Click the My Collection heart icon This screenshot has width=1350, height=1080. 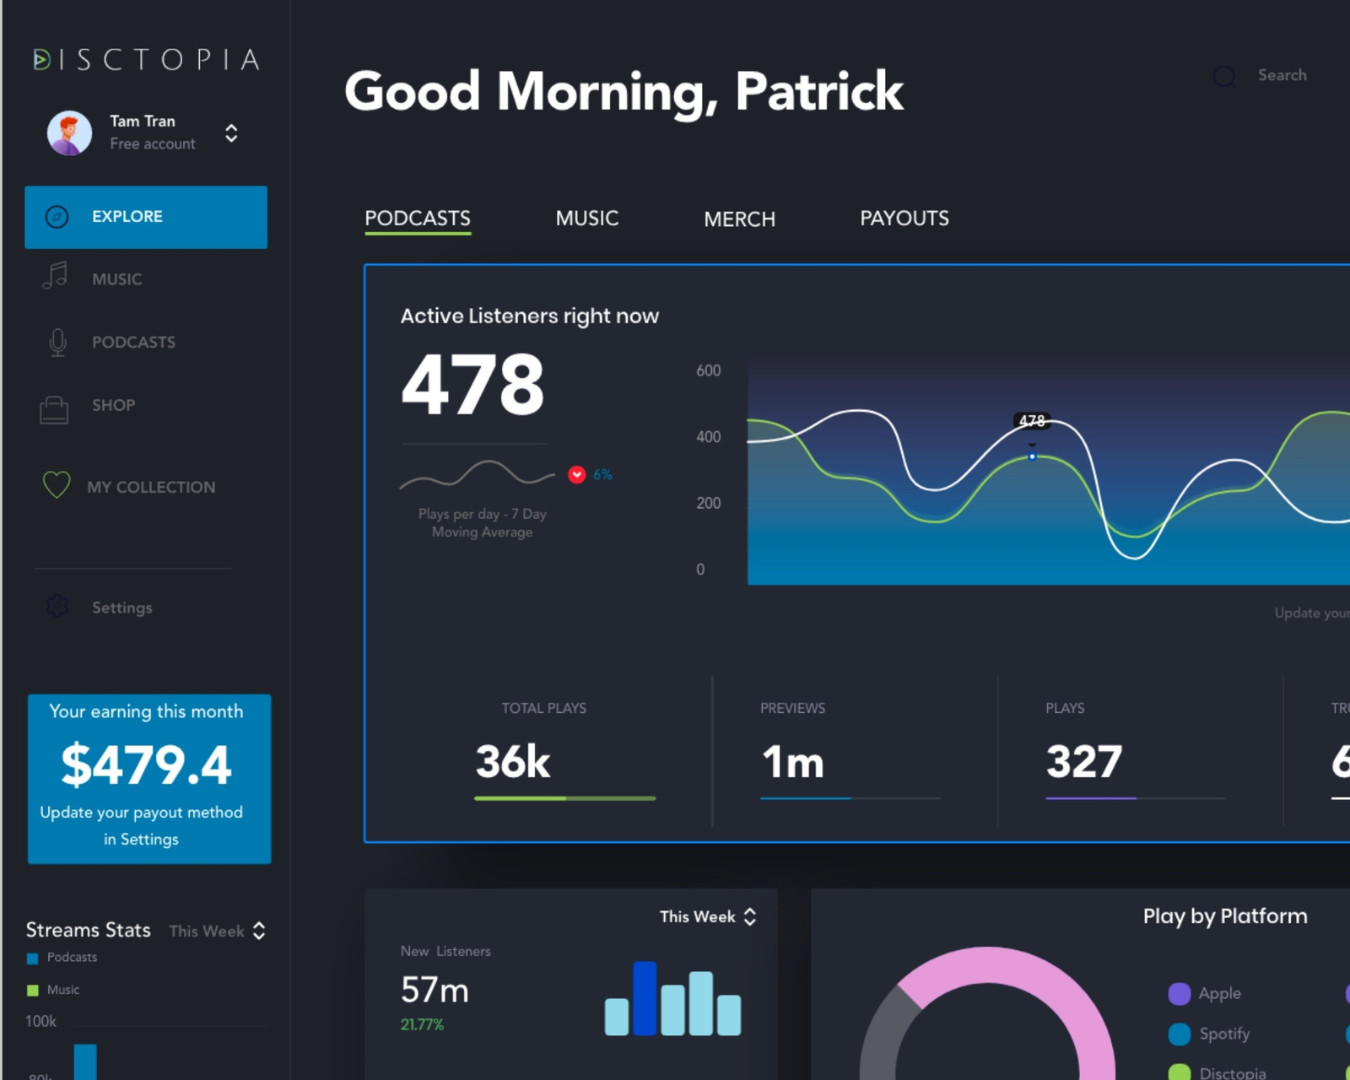56,485
